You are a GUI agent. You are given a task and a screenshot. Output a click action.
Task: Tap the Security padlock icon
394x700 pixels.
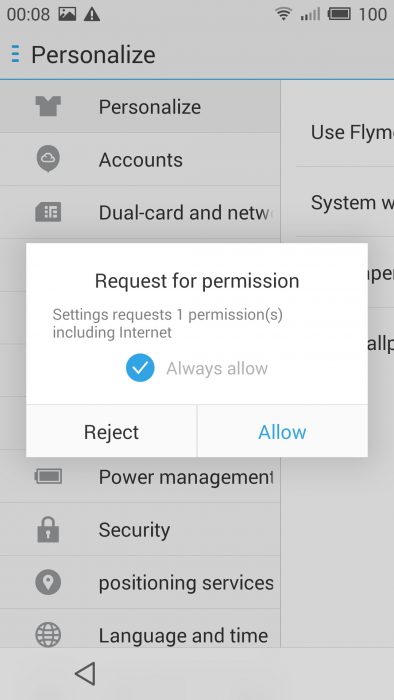coord(48,529)
